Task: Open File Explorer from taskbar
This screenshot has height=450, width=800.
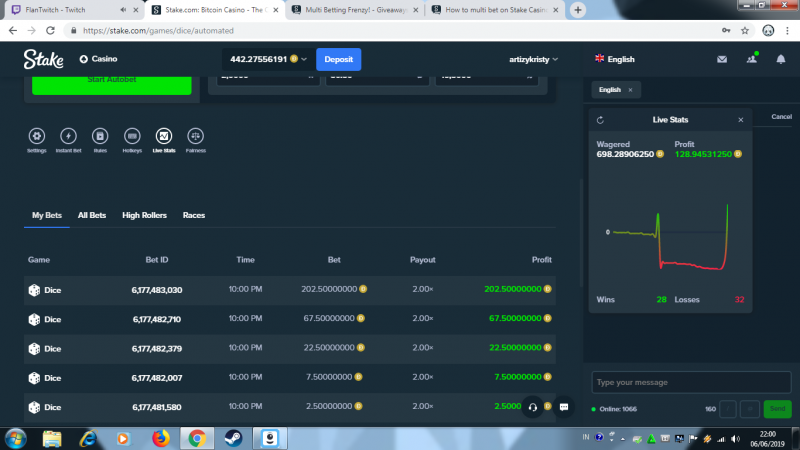Action: pyautogui.click(x=52, y=438)
